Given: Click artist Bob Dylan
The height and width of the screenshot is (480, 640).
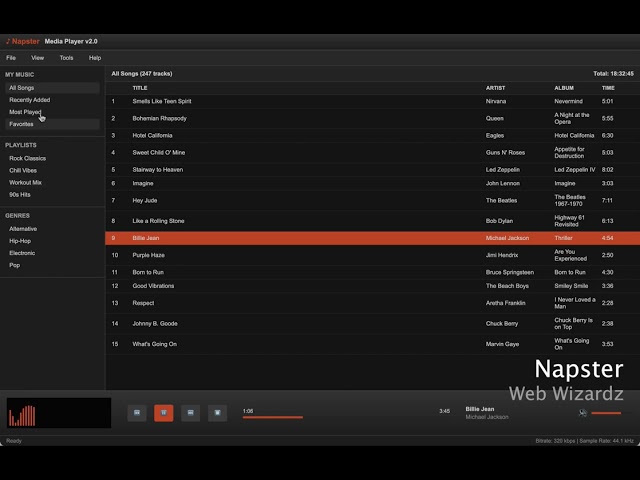Looking at the screenshot, I should pos(499,221).
